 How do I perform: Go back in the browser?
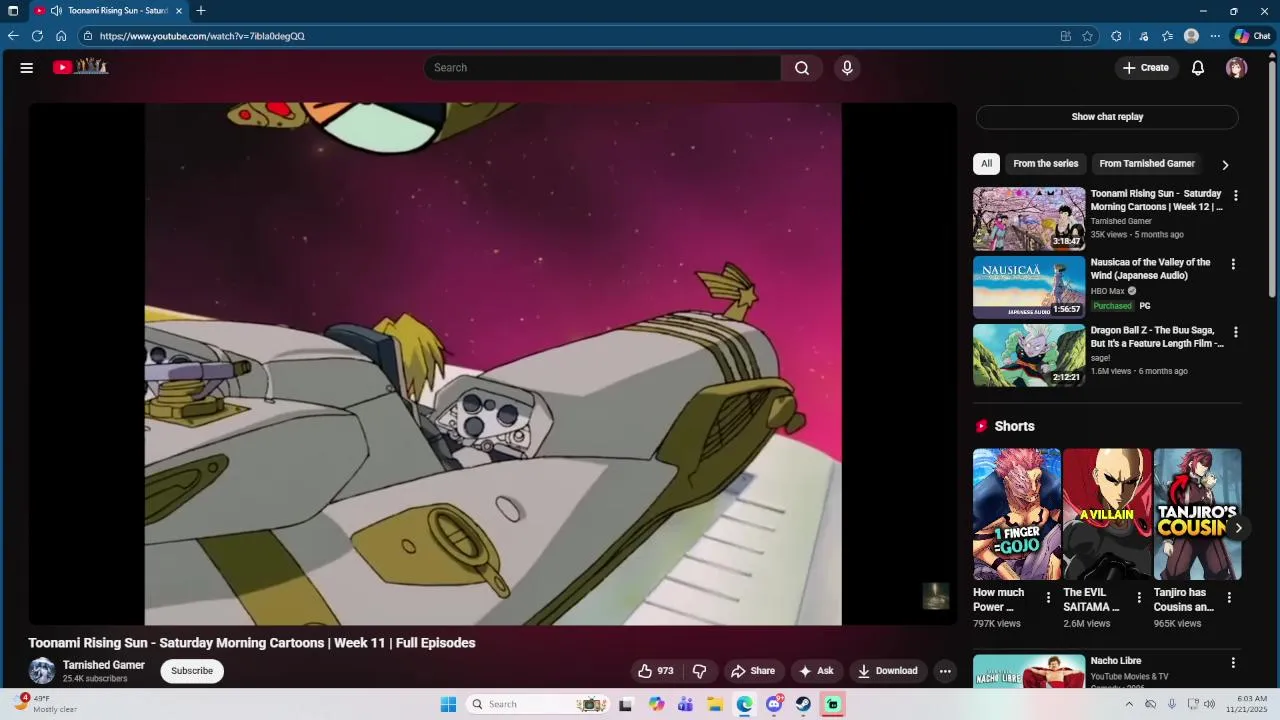tap(13, 36)
